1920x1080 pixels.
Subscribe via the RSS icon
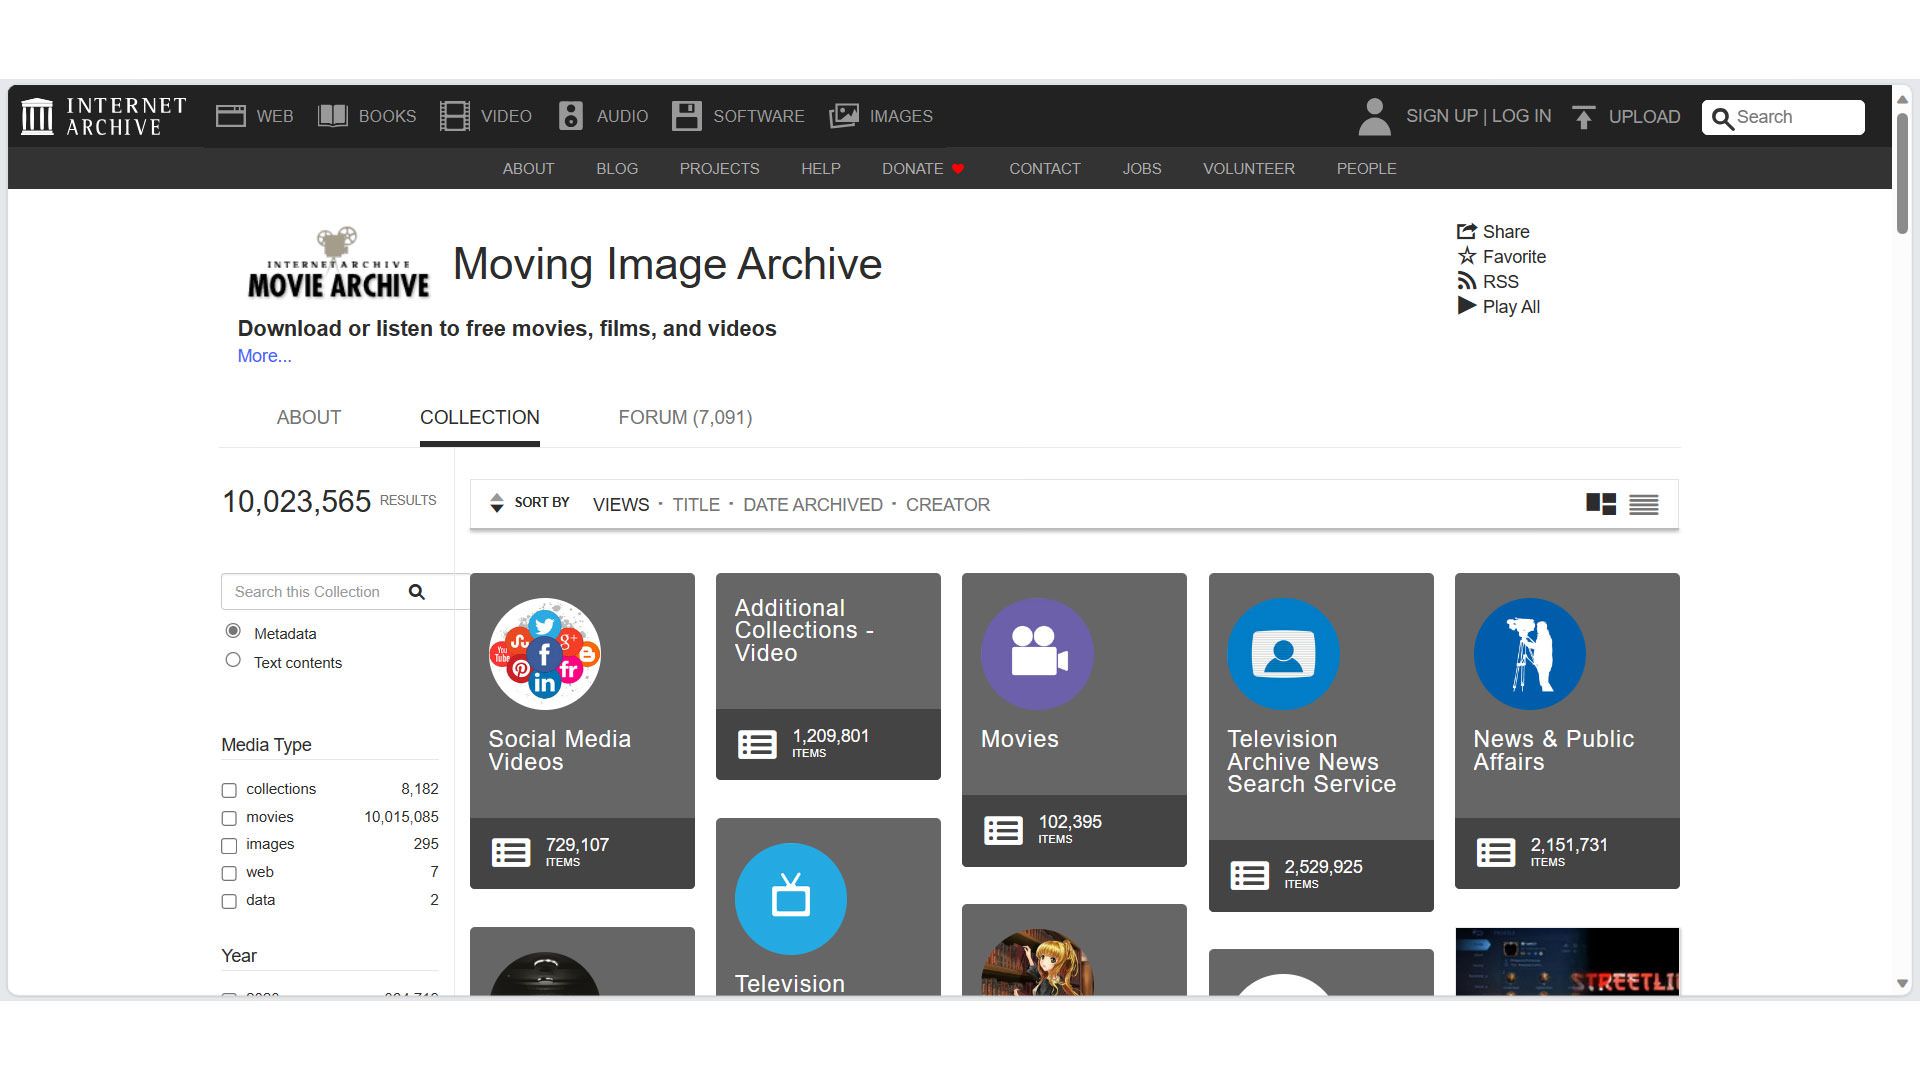1467,281
